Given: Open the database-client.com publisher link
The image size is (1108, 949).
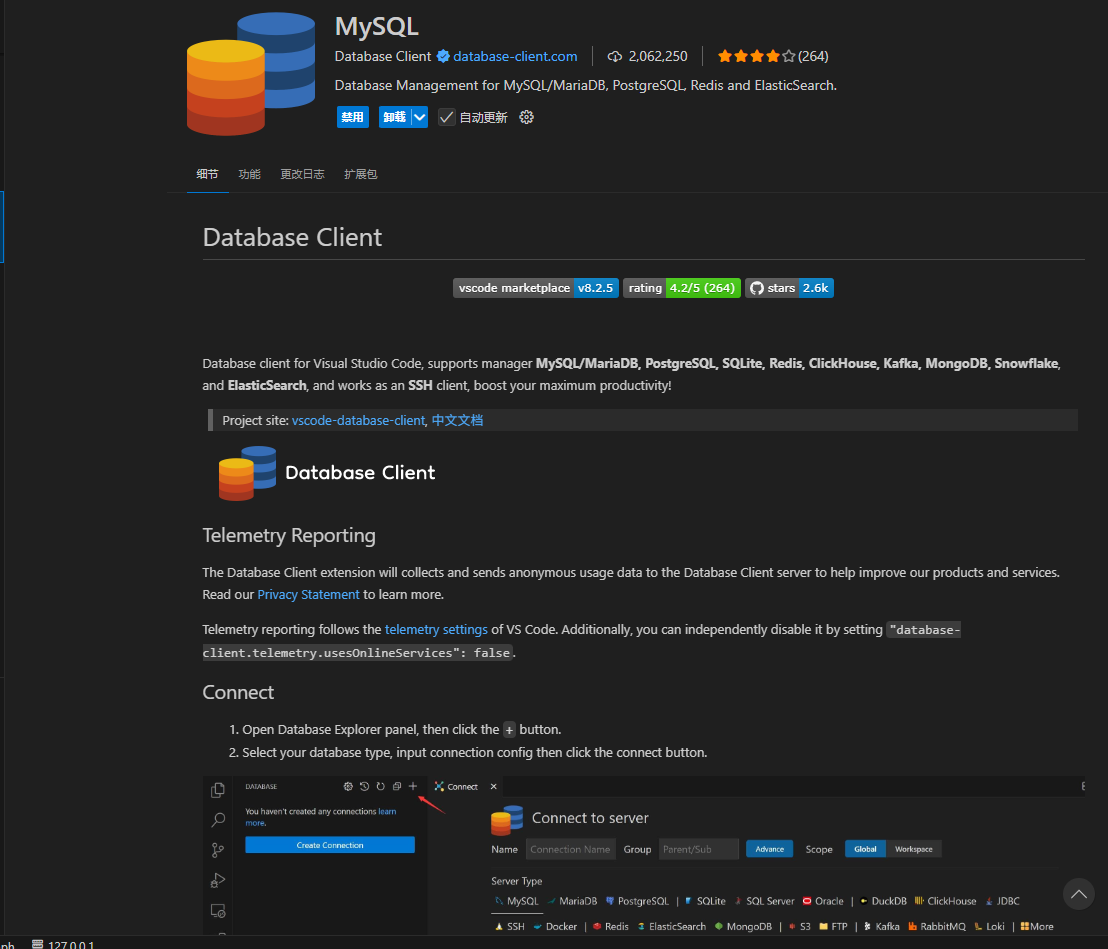Looking at the screenshot, I should point(515,57).
